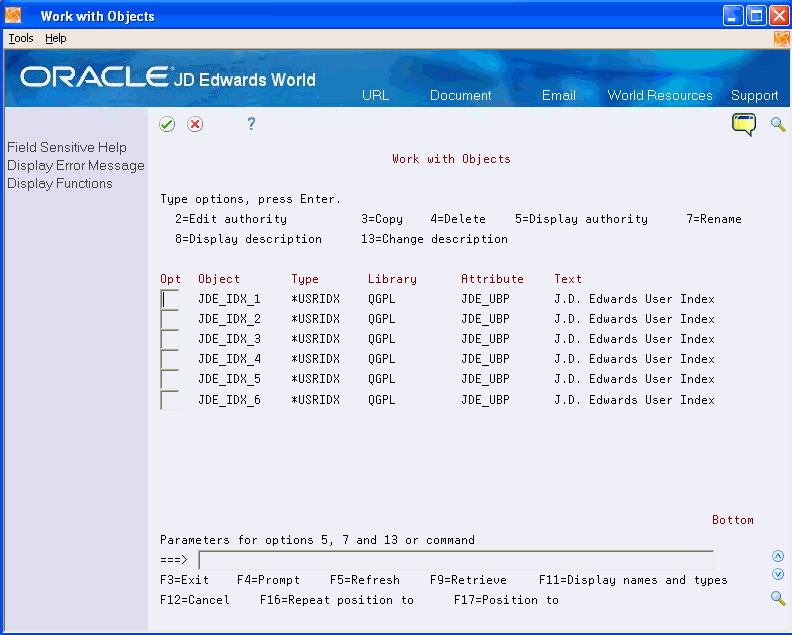Click the 4=Delete option text
This screenshot has height=635, width=792.
pyautogui.click(x=458, y=219)
